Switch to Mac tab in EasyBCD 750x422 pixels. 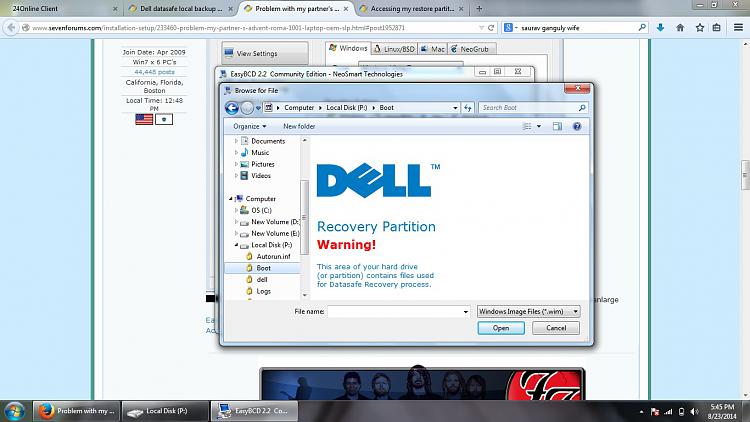(432, 49)
